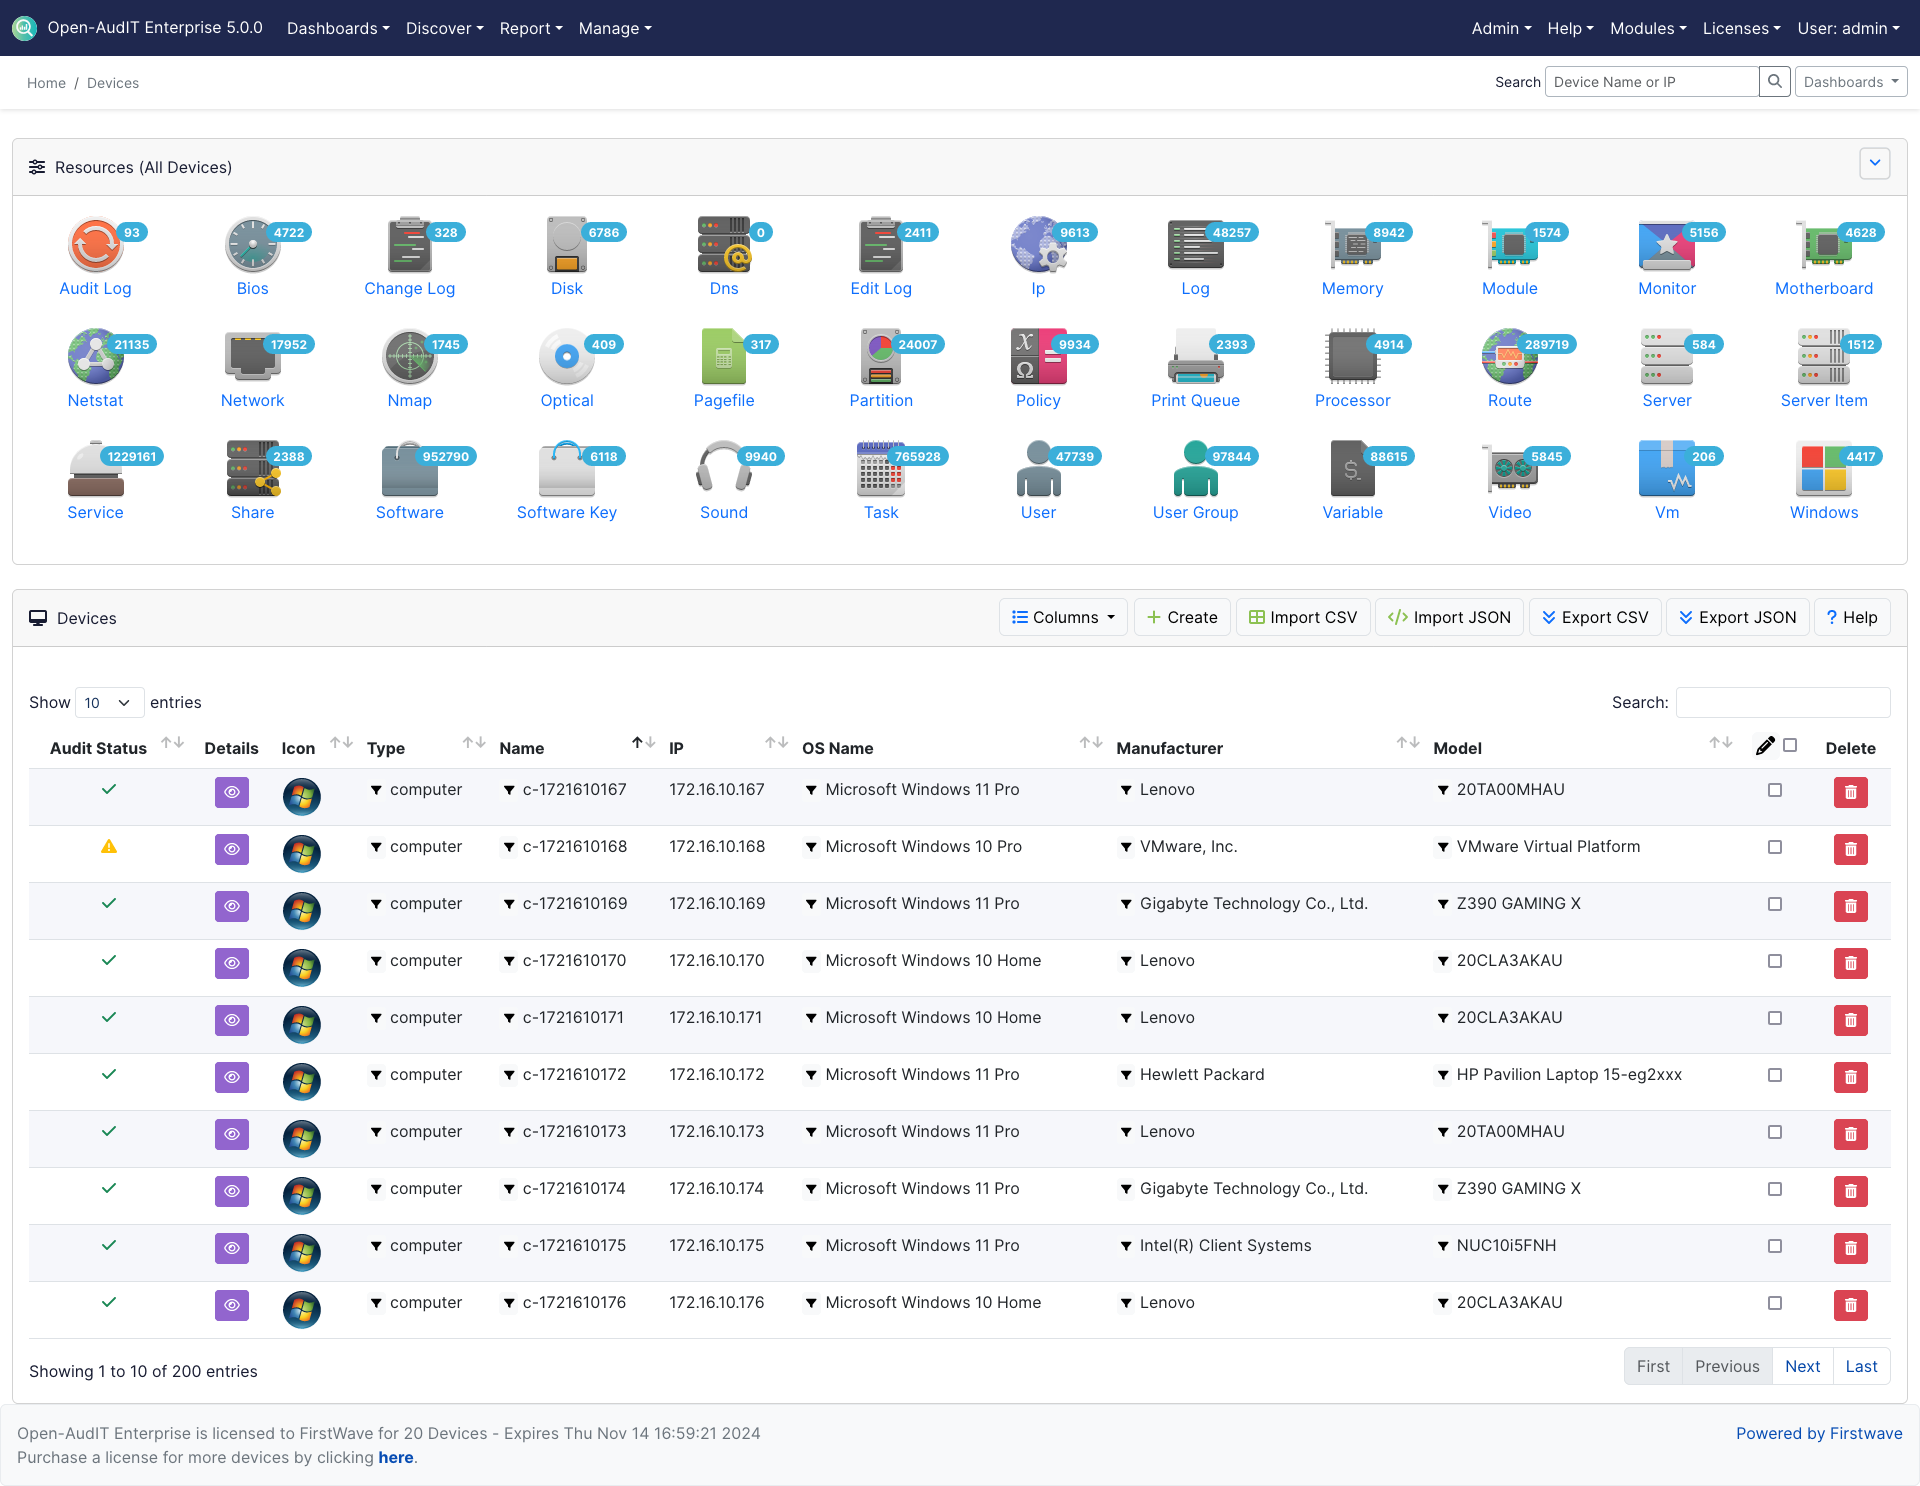The height and width of the screenshot is (1486, 1920).
Task: Check the box for c-1721610172
Action: (1775, 1075)
